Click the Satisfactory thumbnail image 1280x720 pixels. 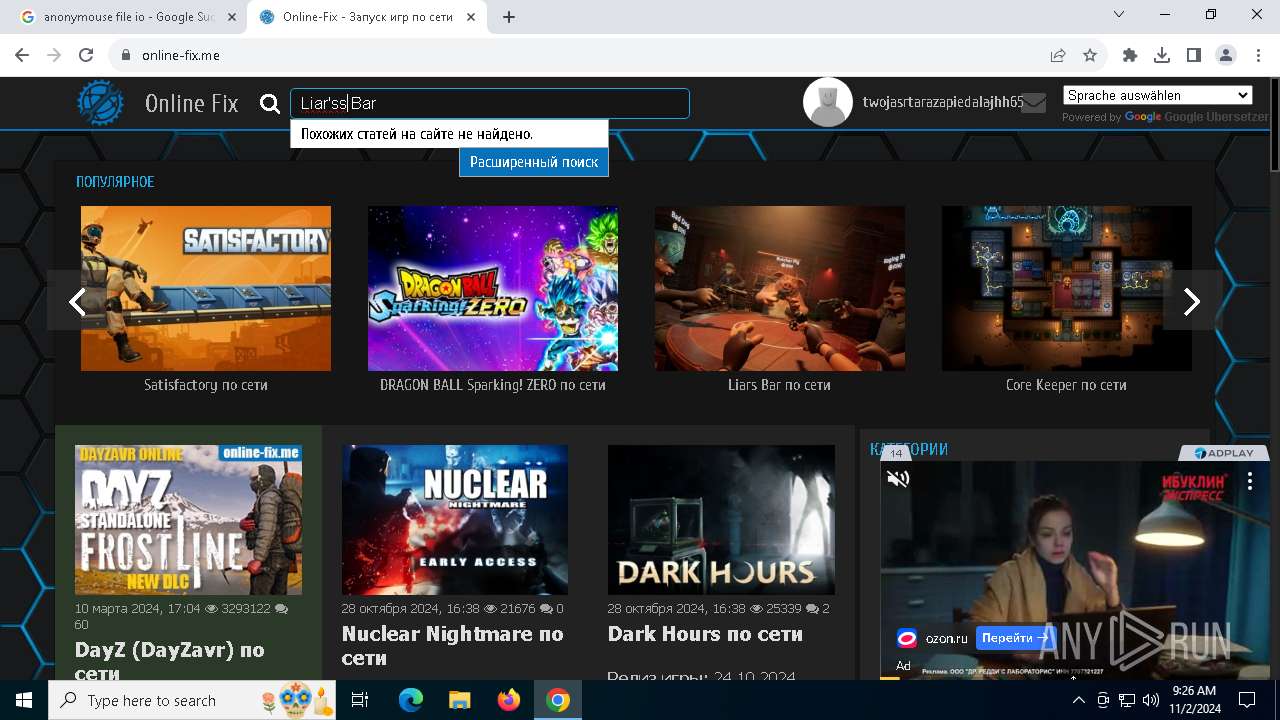pyautogui.click(x=206, y=288)
